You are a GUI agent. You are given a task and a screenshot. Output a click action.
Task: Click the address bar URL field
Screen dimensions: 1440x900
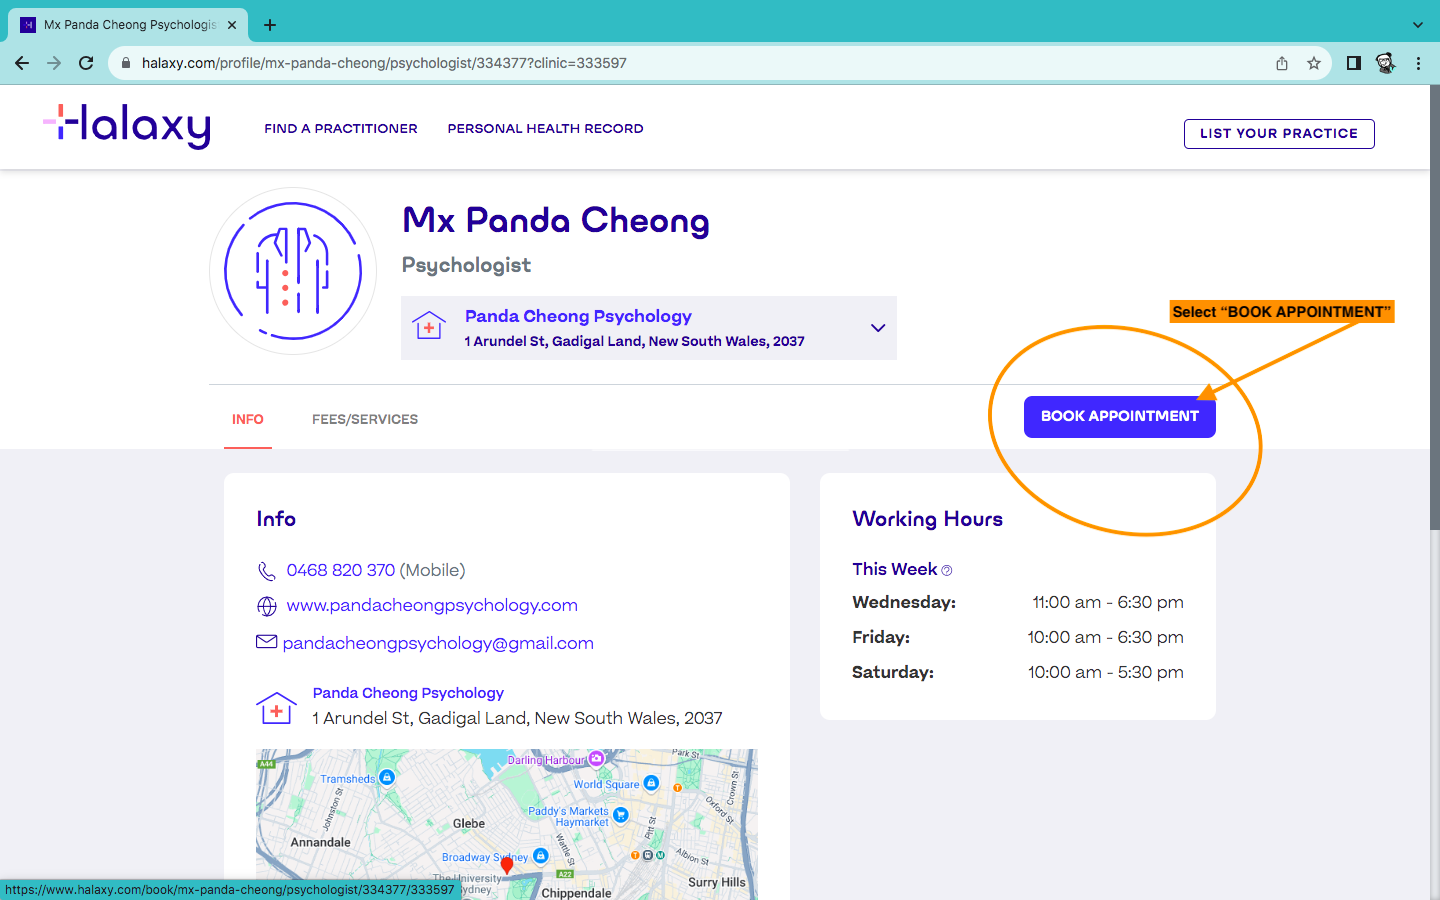click(x=690, y=63)
